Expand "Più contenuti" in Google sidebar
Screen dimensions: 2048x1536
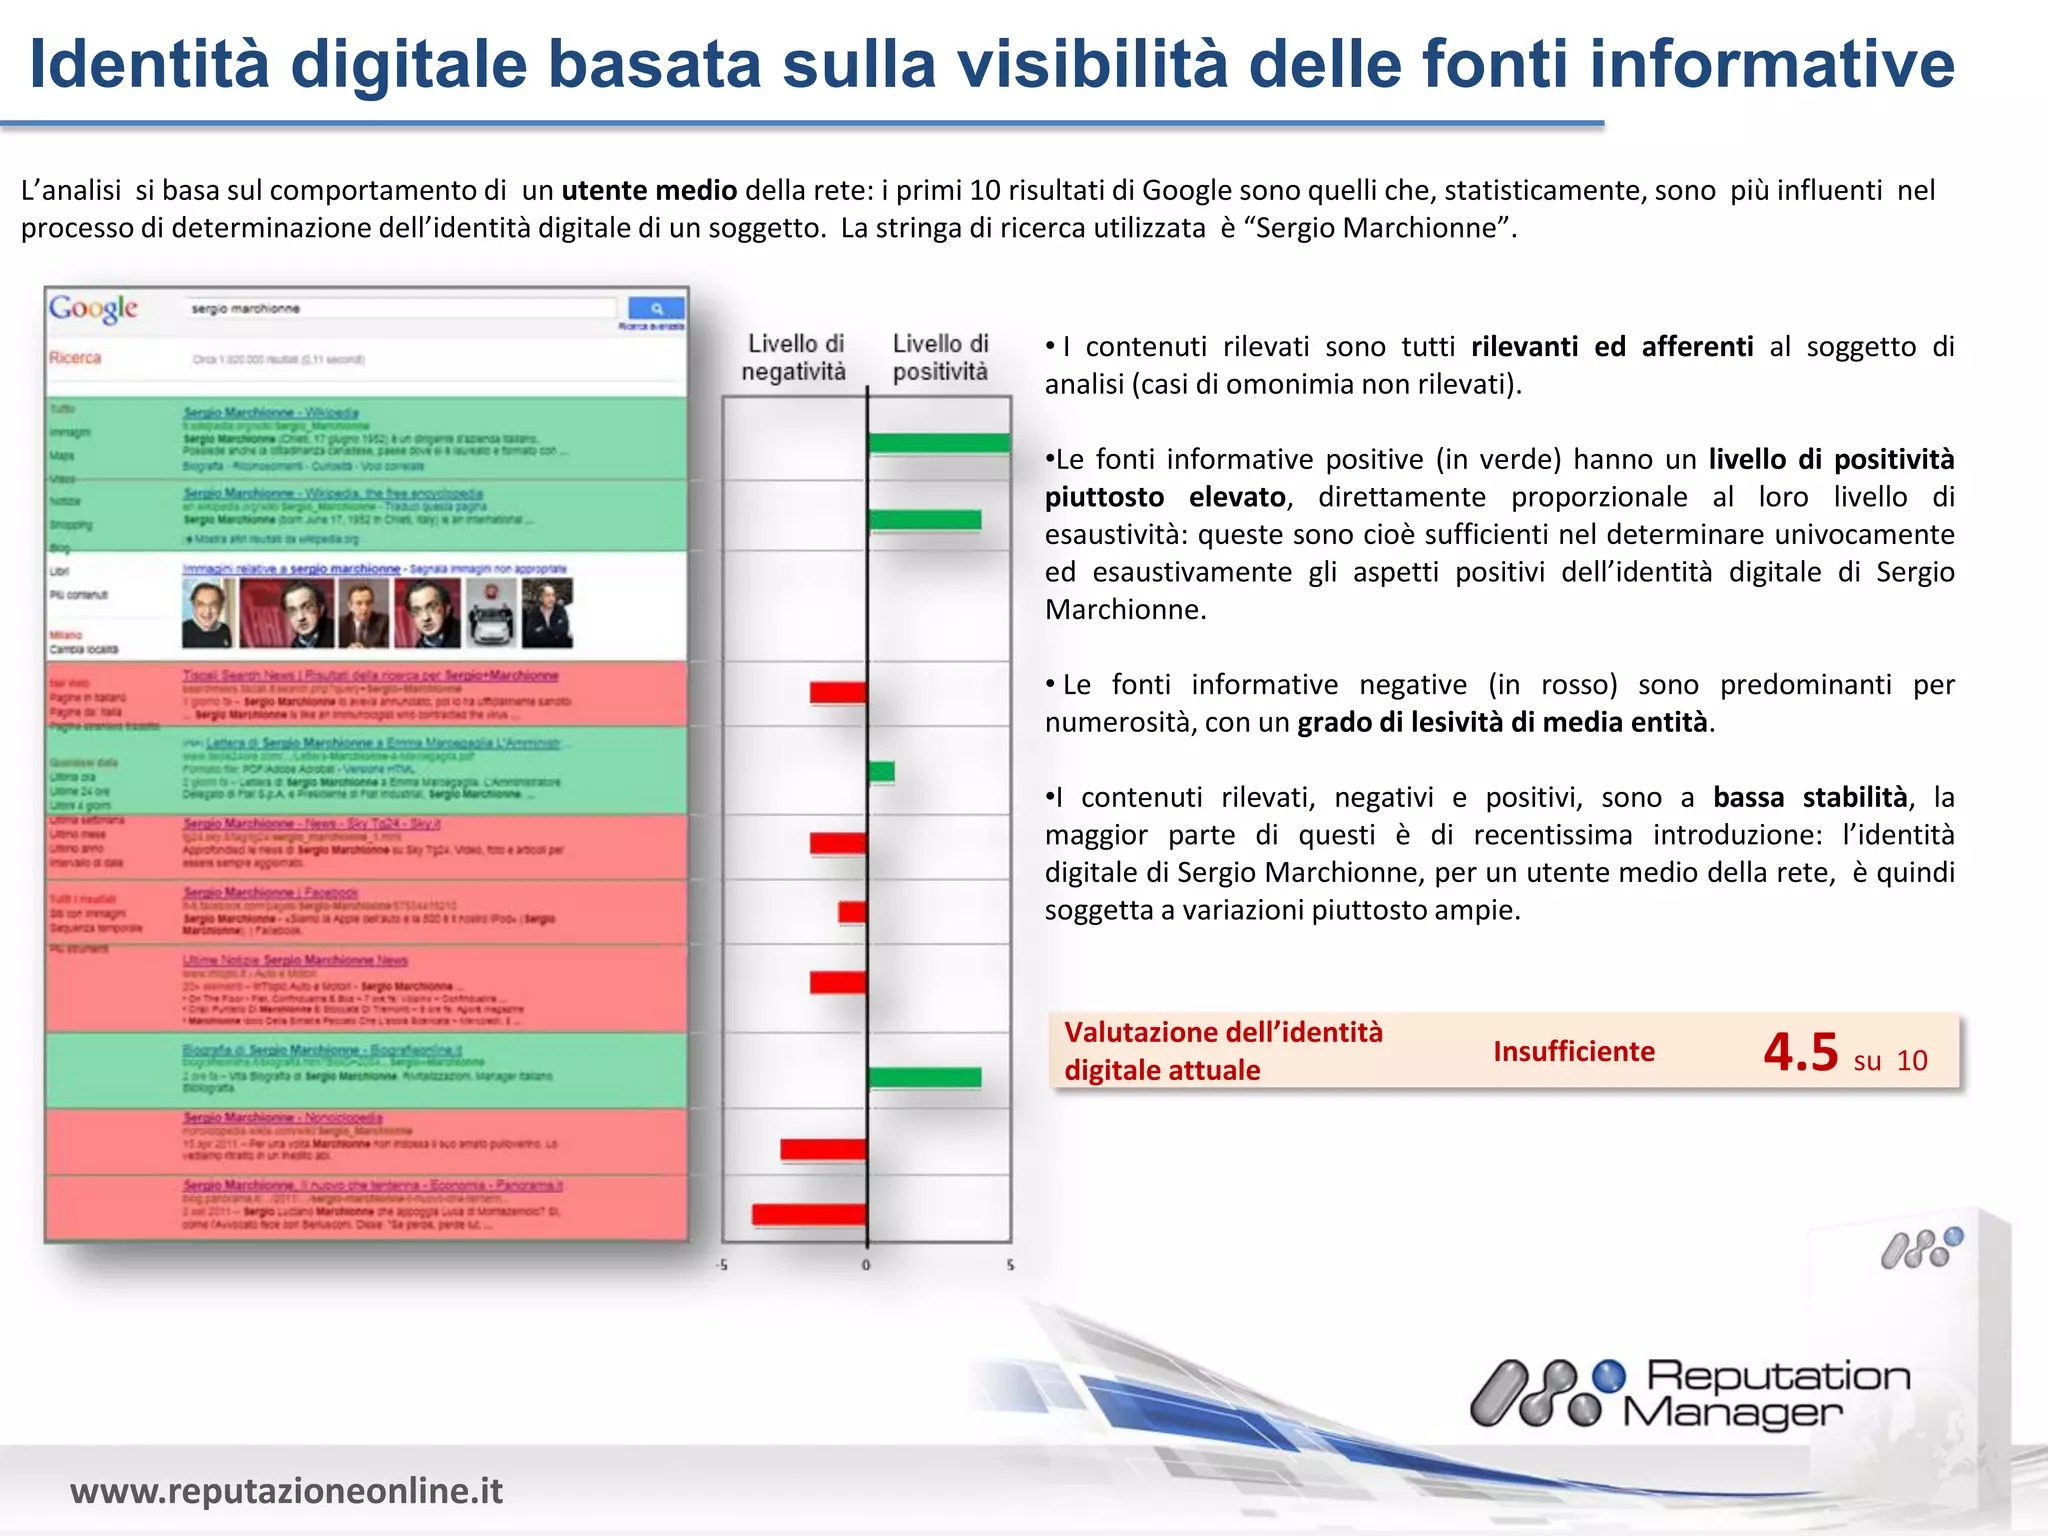[x=78, y=594]
